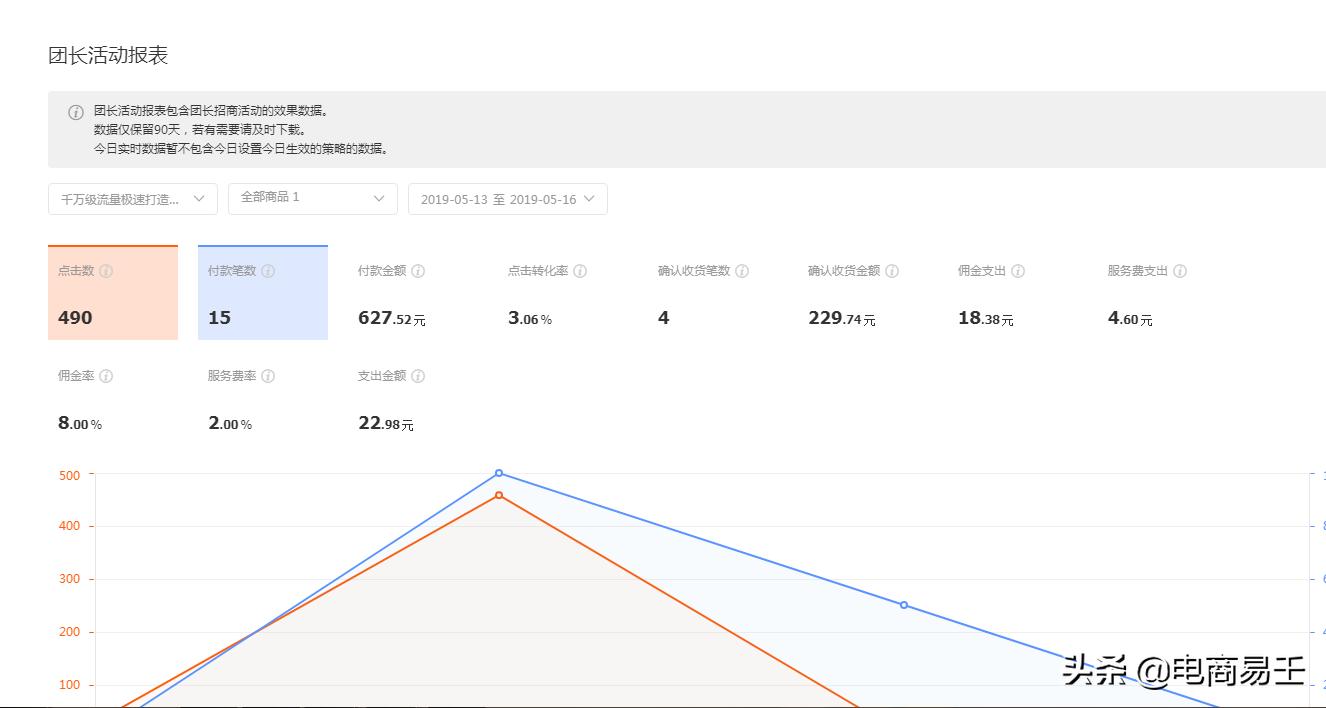Screen dimensions: 1326x708
Task: Open the 付款金额 tooltip info icon
Action: (418, 271)
